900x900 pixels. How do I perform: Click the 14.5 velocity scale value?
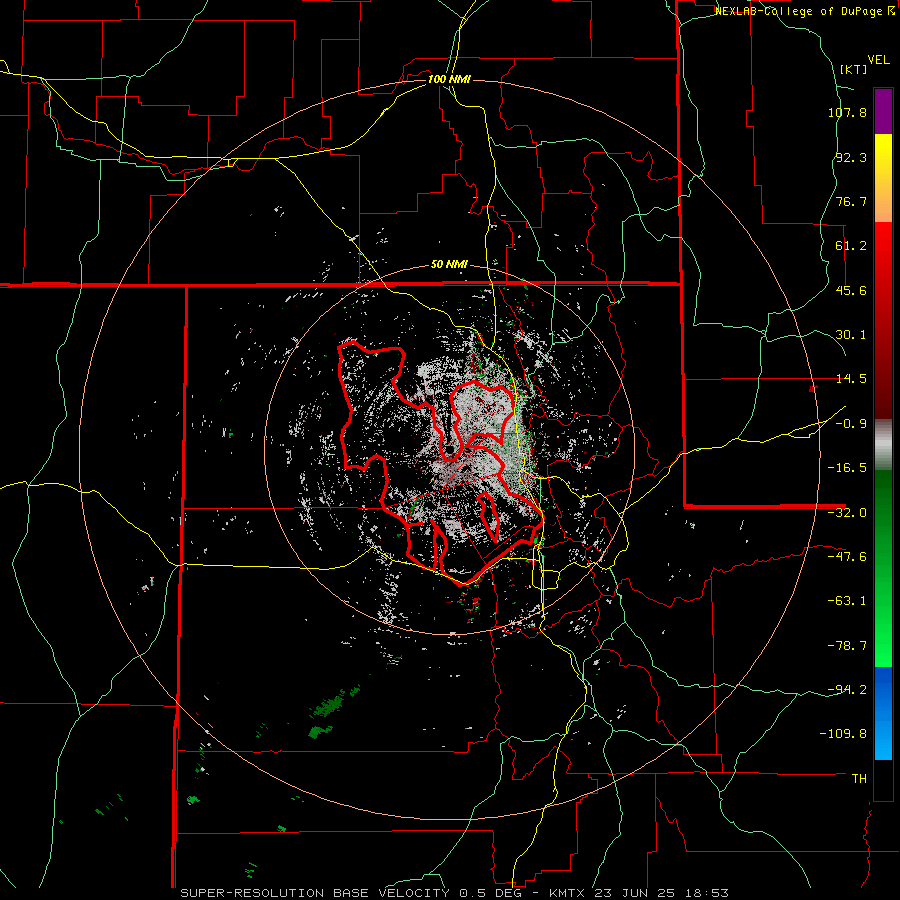(x=851, y=379)
